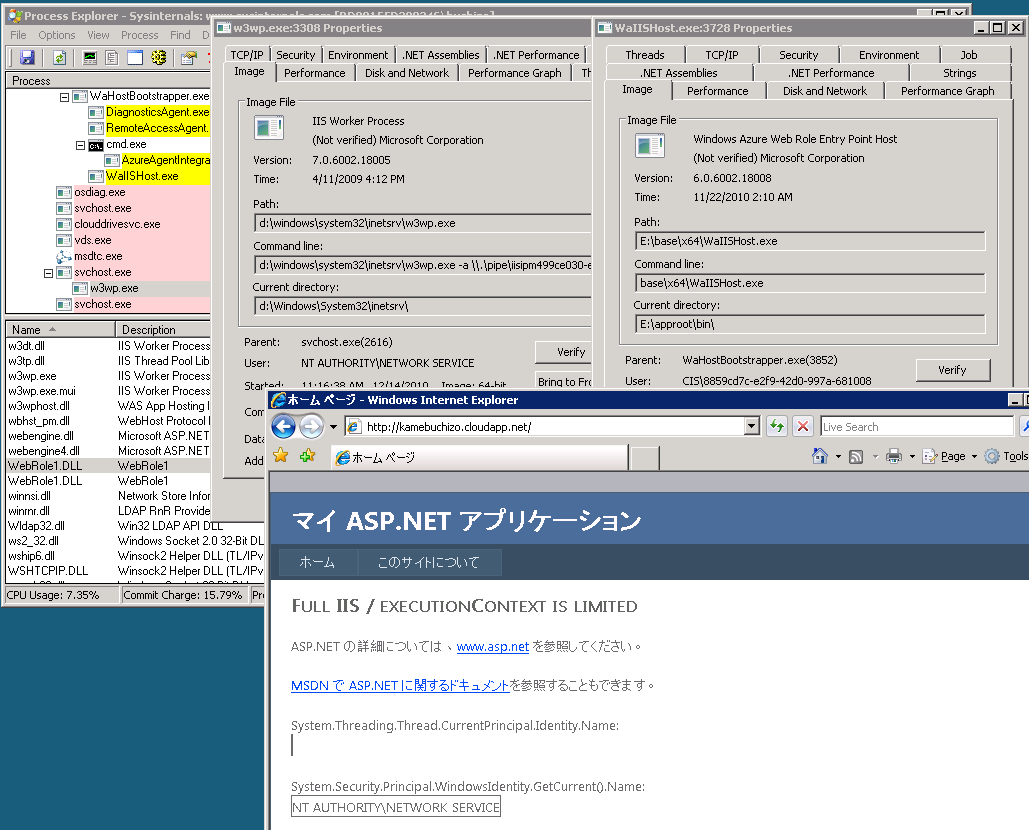Open the Strings tab in WaIISHost Properties
The image size is (1029, 830).
coord(959,73)
